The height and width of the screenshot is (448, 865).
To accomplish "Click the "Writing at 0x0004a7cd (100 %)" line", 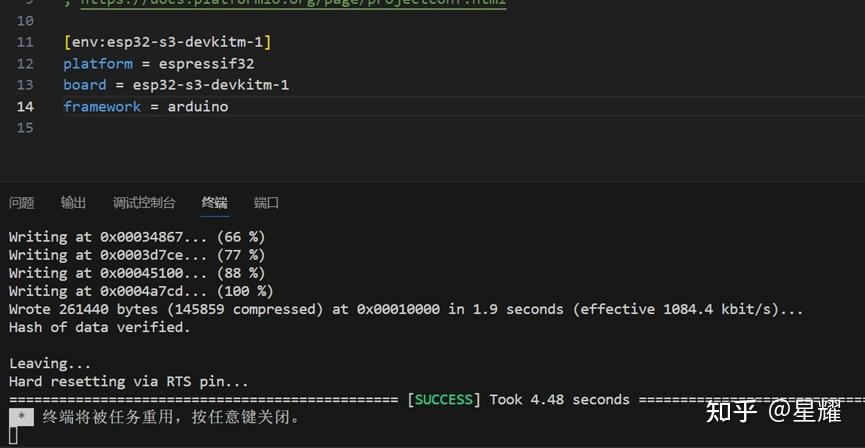I will [x=140, y=291].
